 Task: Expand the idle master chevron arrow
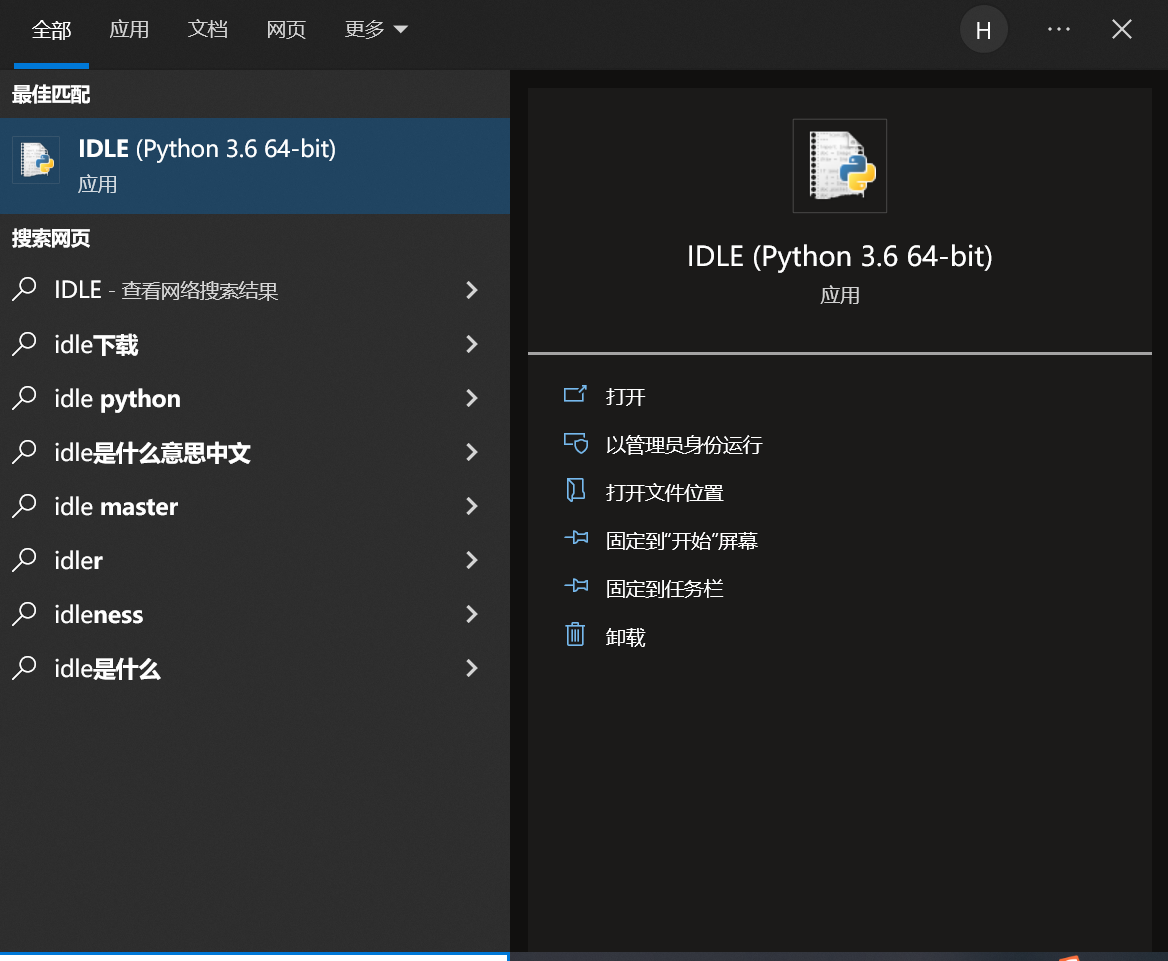coord(471,506)
